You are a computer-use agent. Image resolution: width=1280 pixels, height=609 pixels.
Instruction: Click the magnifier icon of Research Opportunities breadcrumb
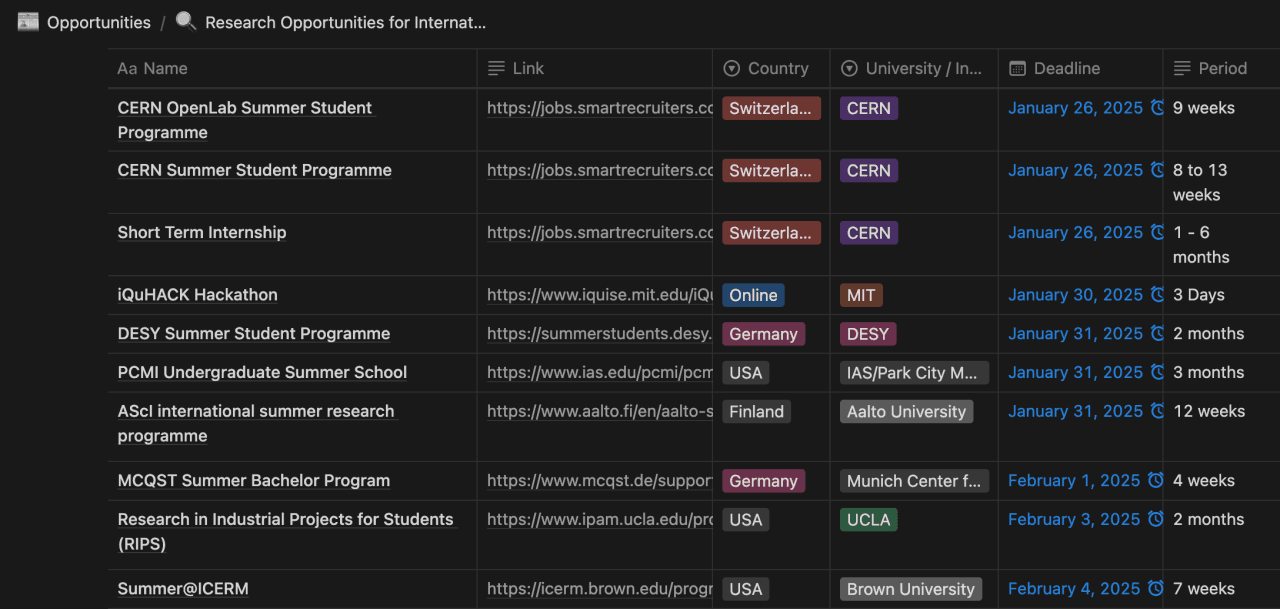coord(186,21)
